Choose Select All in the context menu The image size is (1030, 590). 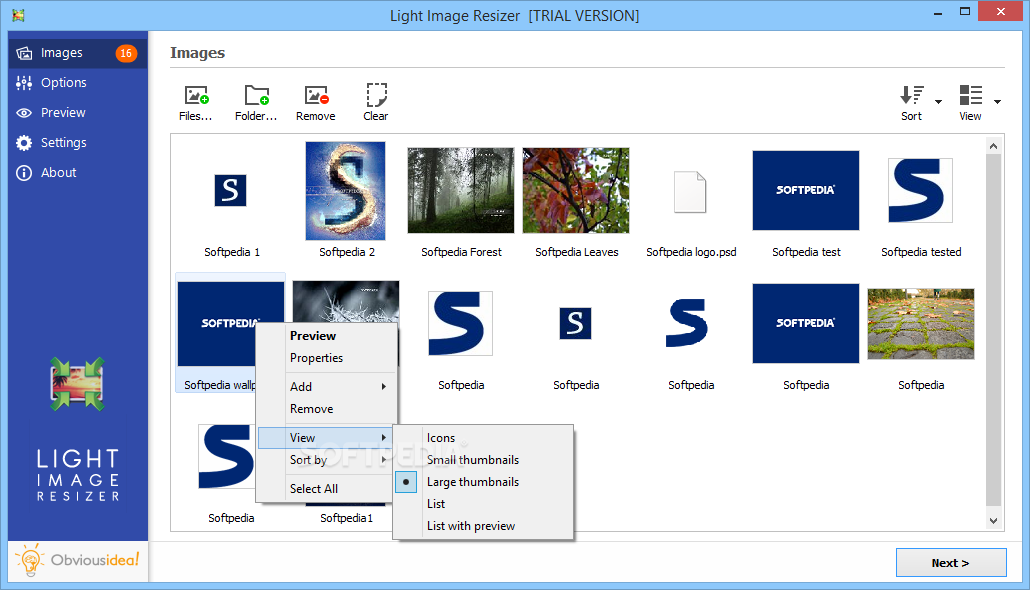point(313,488)
